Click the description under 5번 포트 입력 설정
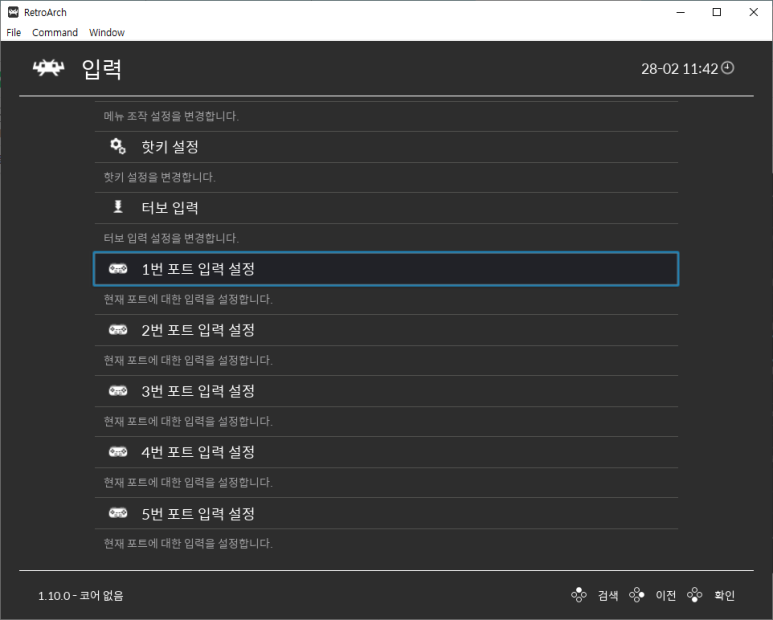This screenshot has width=773, height=620. pyautogui.click(x=188, y=543)
